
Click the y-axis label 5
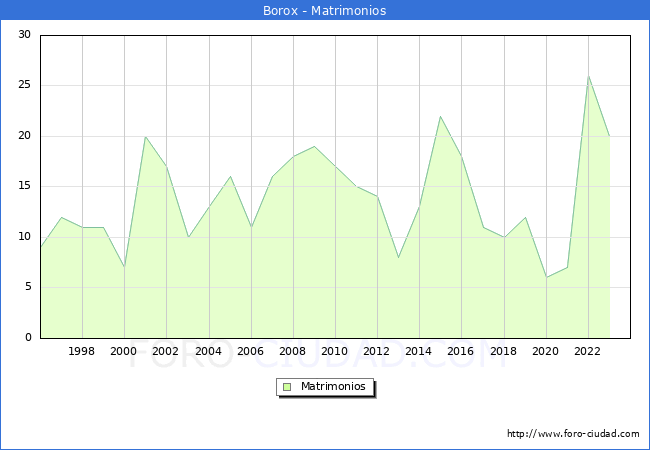pos(28,287)
